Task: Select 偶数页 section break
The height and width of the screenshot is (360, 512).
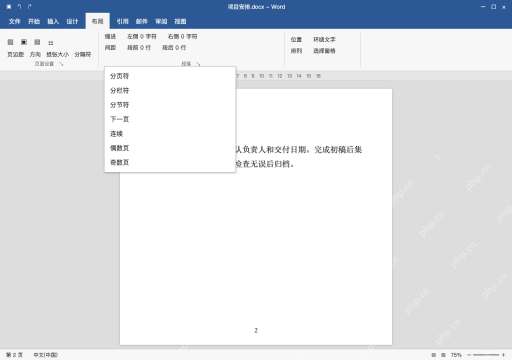Action: coord(170,148)
